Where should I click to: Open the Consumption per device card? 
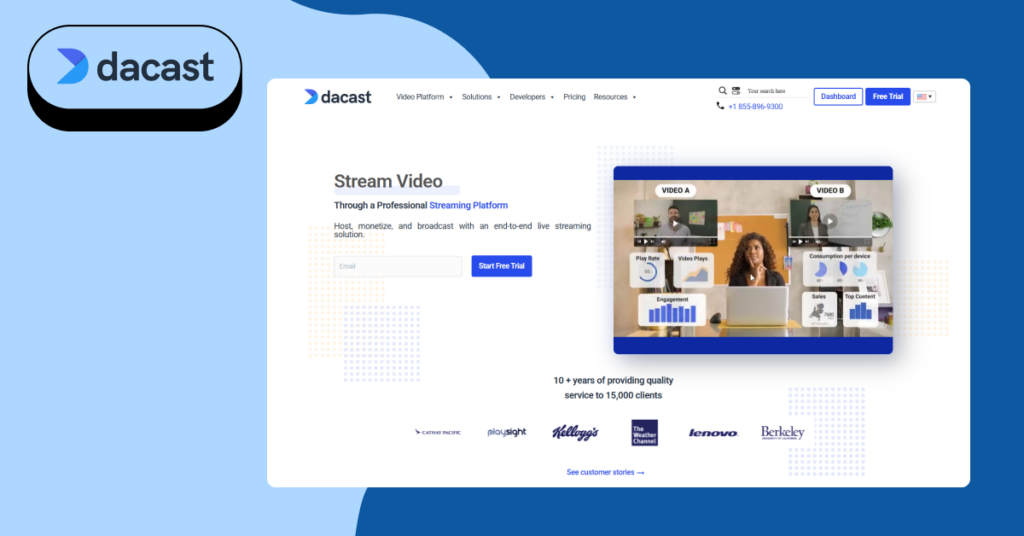(x=840, y=269)
